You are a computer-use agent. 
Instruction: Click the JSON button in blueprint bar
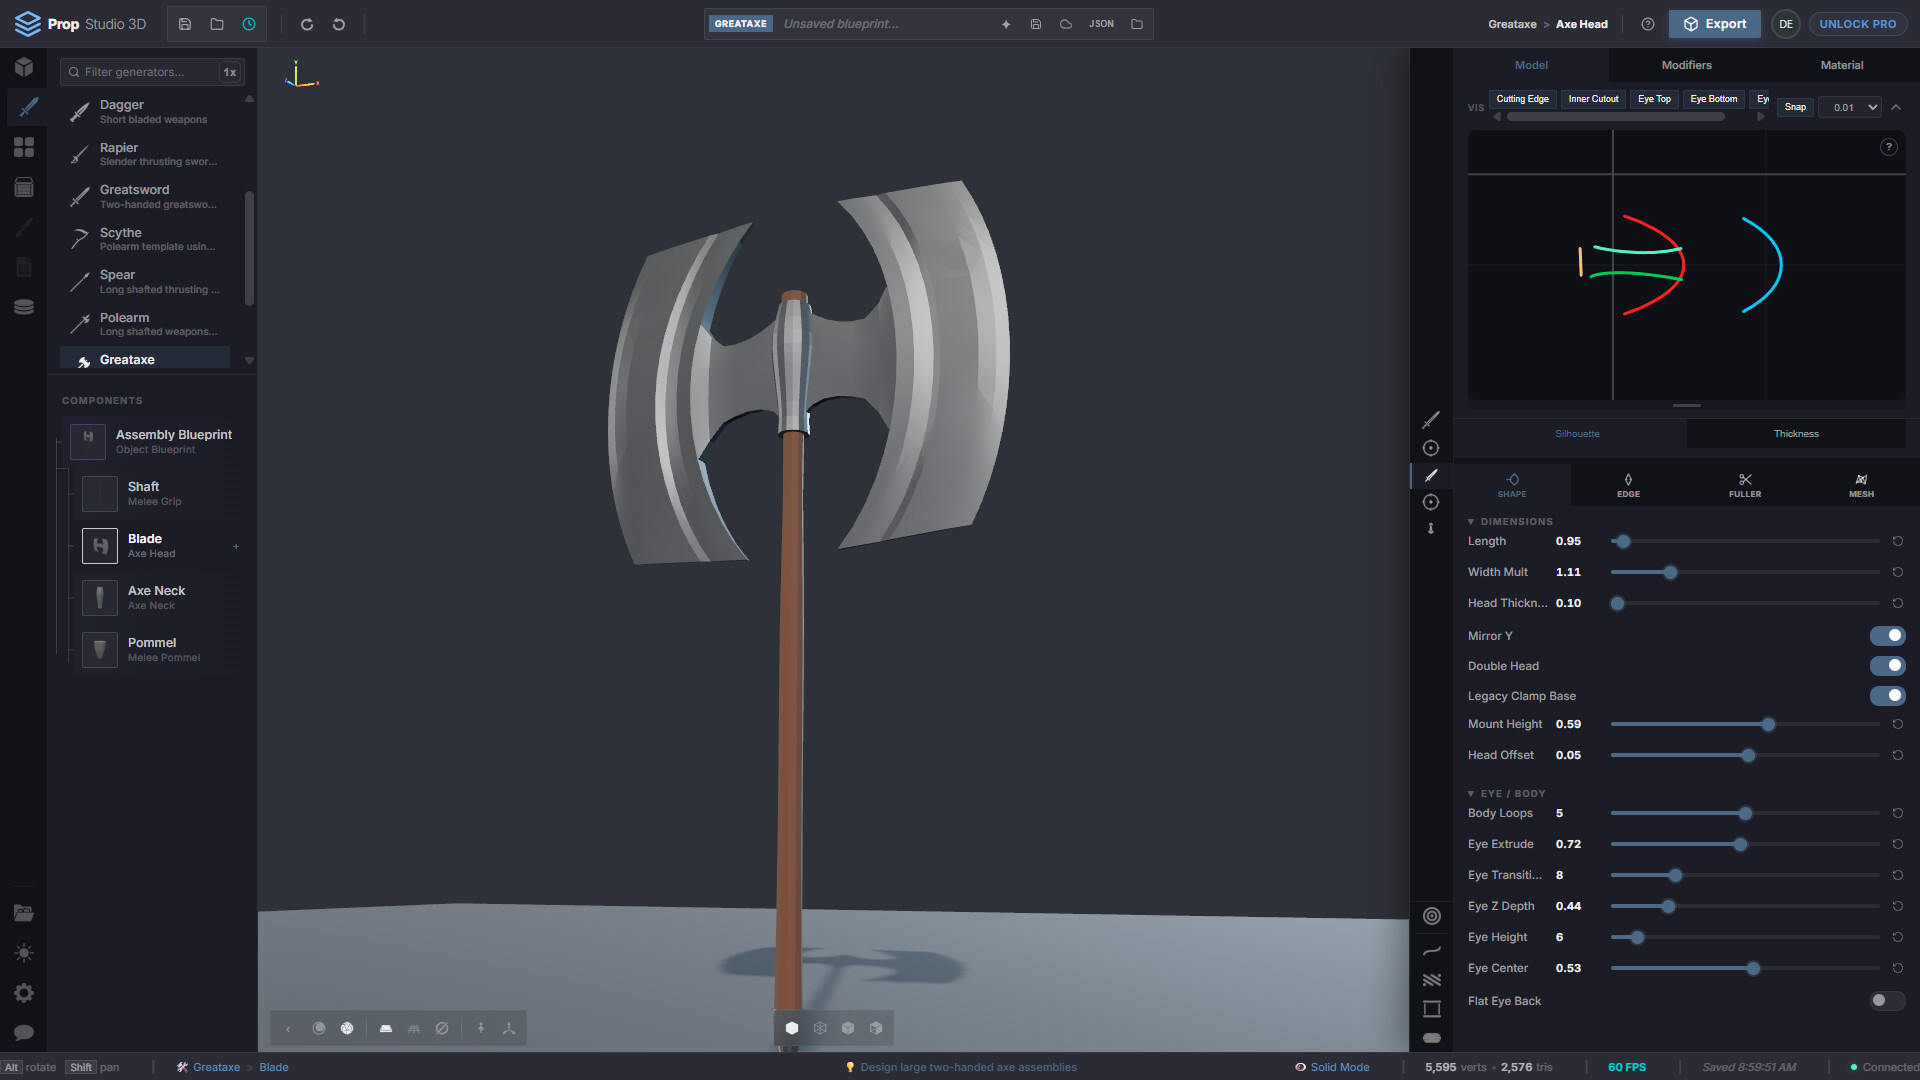coord(1101,24)
